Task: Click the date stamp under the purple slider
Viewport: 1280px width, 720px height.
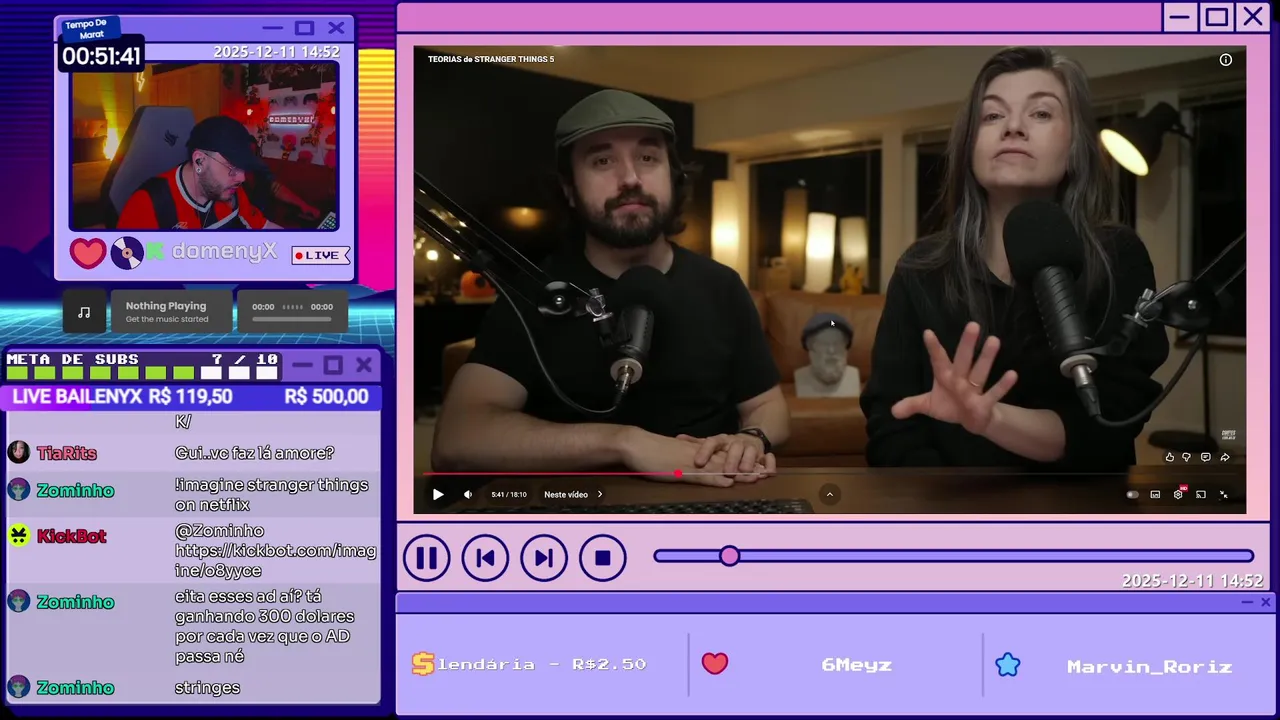Action: 1192,581
